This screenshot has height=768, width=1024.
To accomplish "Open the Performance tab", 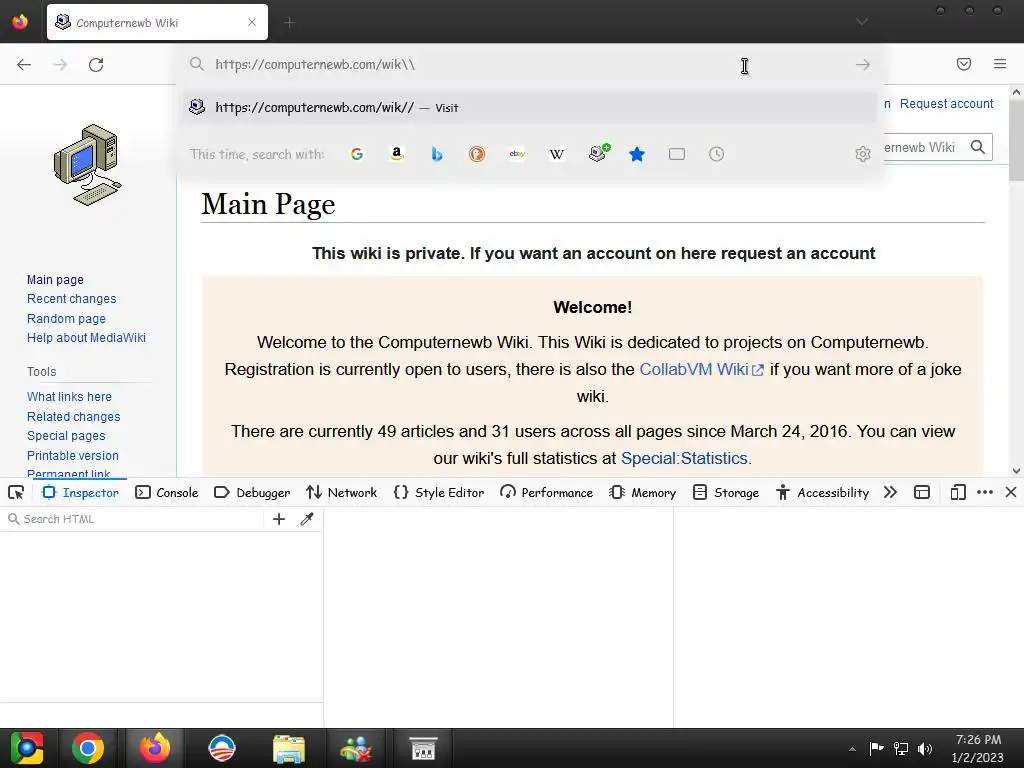I will pos(547,492).
